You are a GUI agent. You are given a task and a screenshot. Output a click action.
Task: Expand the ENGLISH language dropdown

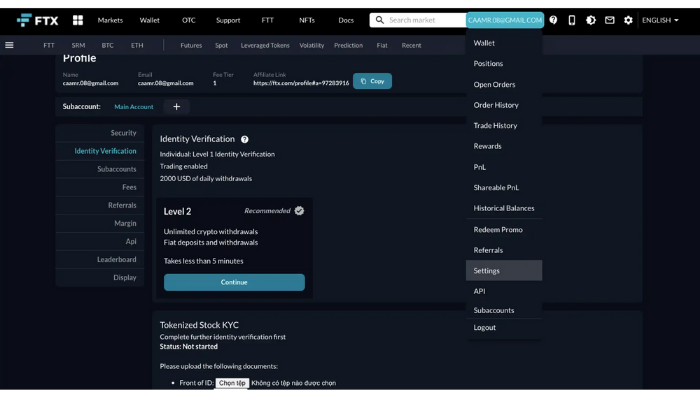[660, 20]
